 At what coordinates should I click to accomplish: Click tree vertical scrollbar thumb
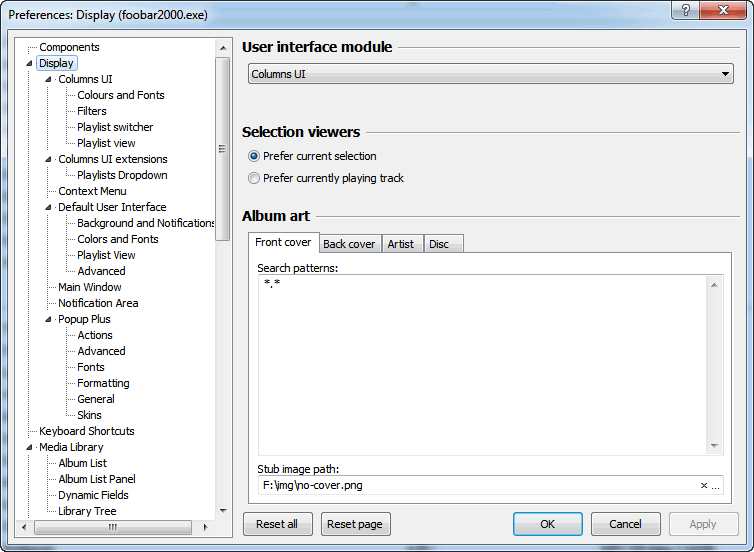(x=222, y=149)
